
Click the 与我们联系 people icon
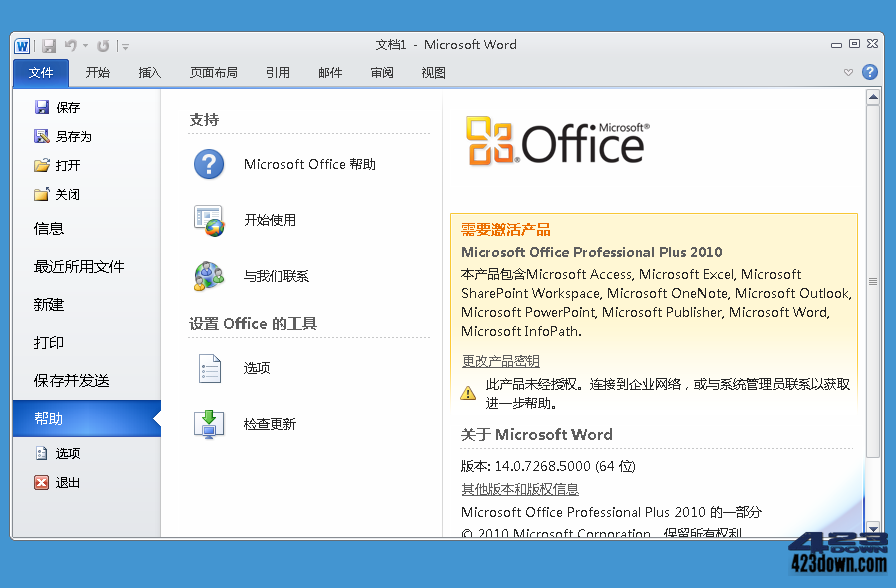(x=209, y=276)
